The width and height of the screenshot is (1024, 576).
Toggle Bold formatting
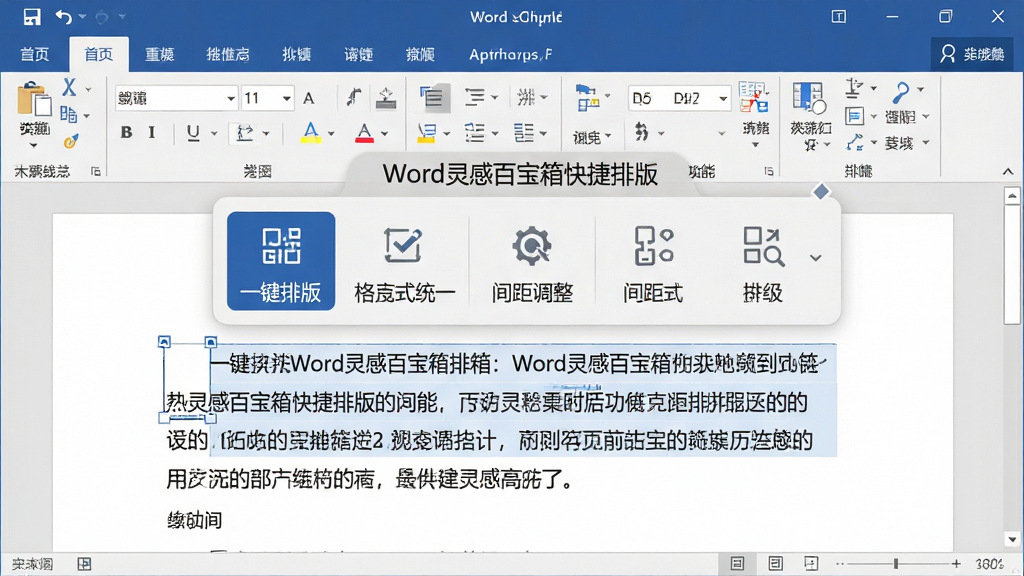pos(126,133)
